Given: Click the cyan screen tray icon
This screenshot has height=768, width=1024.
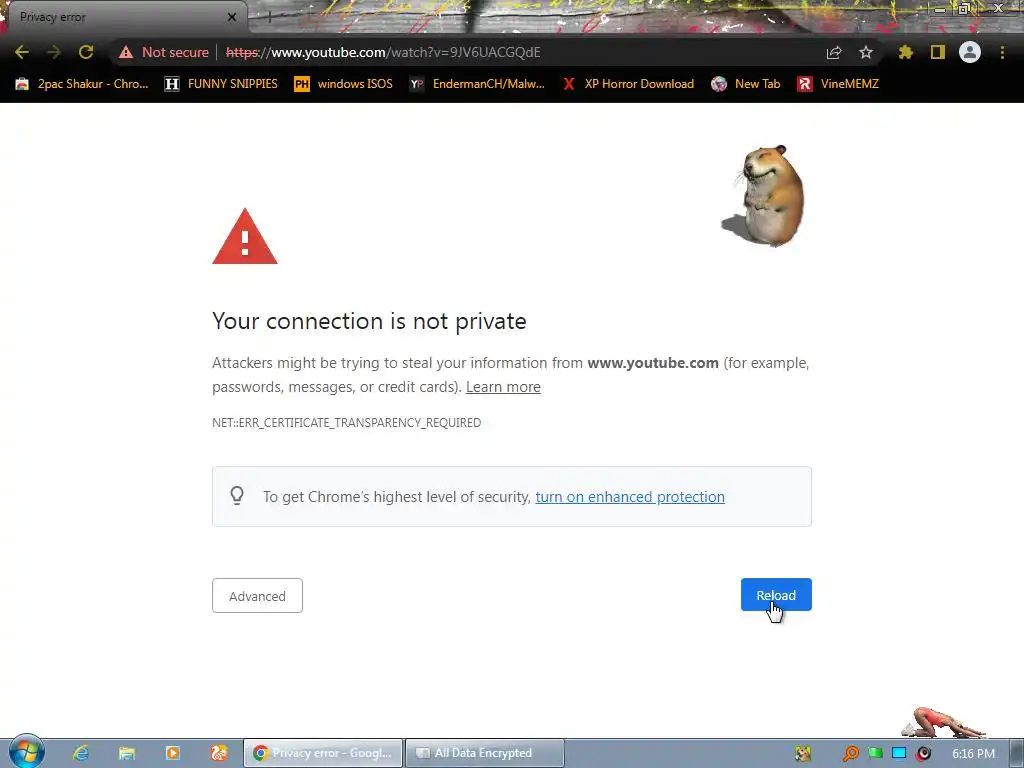Looking at the screenshot, I should tap(899, 753).
